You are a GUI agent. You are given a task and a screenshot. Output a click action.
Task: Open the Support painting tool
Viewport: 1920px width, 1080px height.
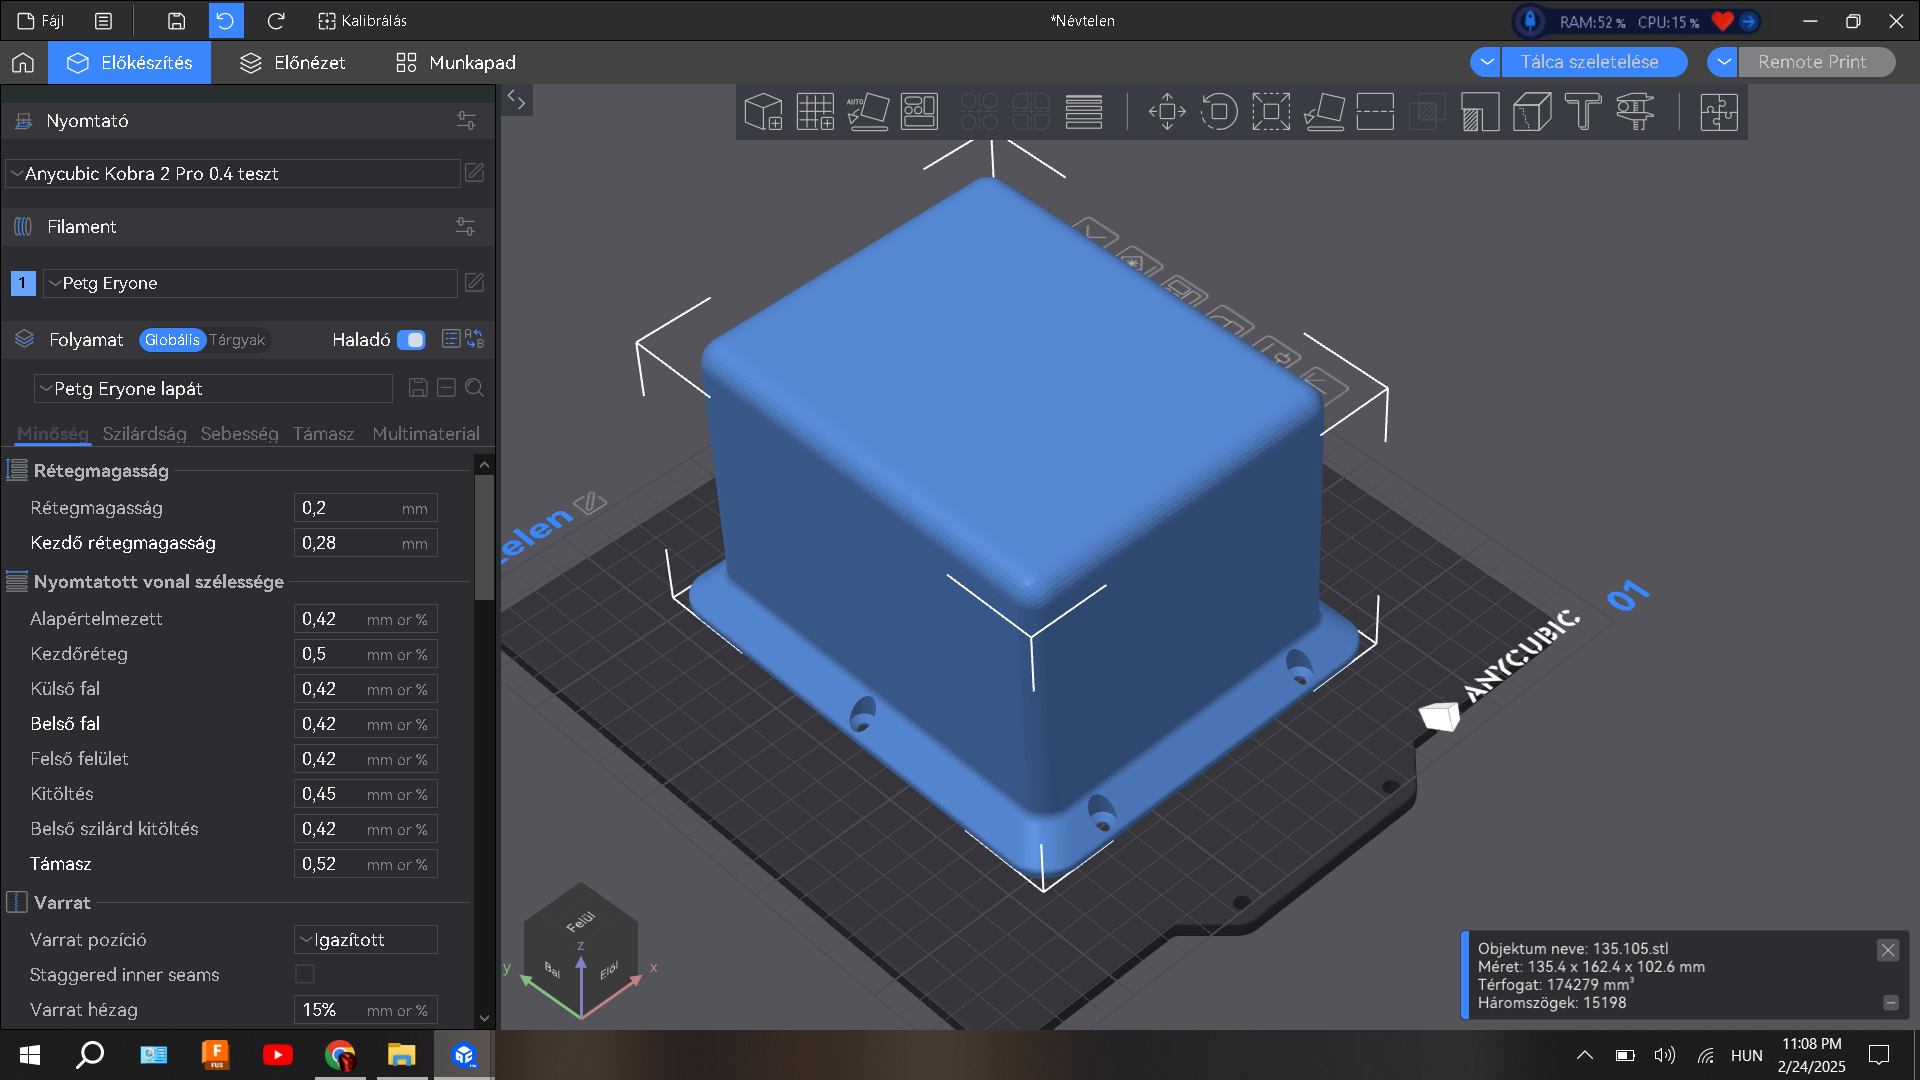point(1479,112)
